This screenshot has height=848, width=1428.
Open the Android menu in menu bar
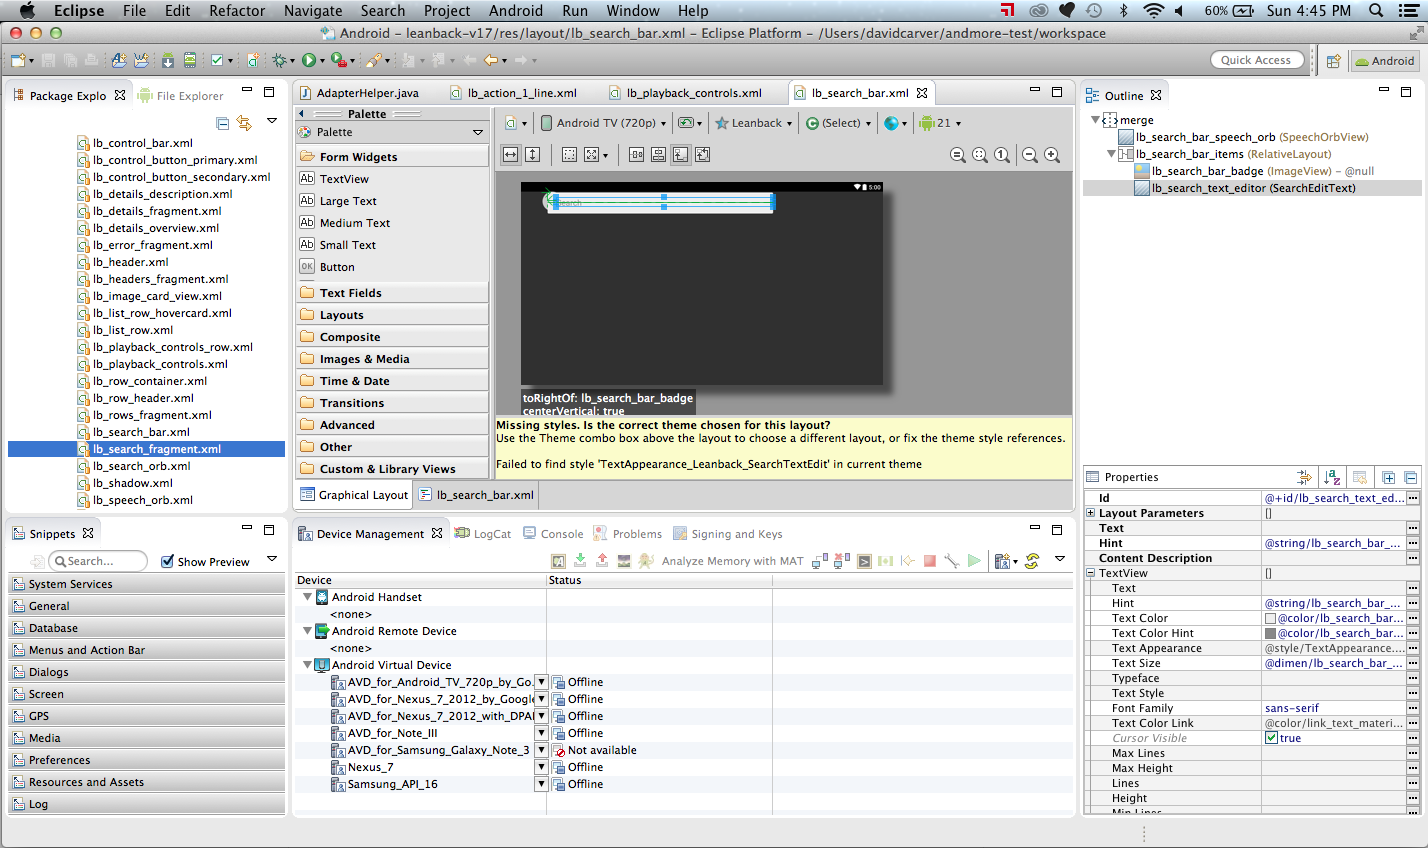coord(516,10)
